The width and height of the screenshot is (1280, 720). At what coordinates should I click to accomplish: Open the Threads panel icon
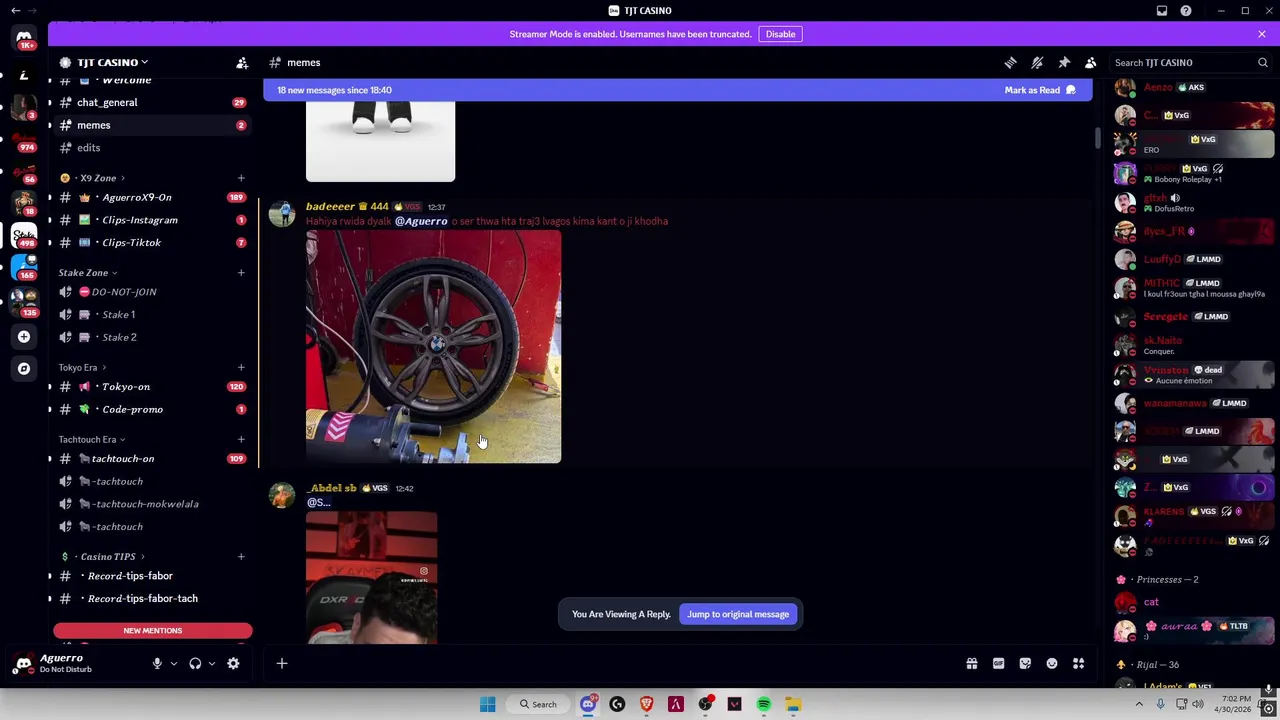click(1010, 63)
